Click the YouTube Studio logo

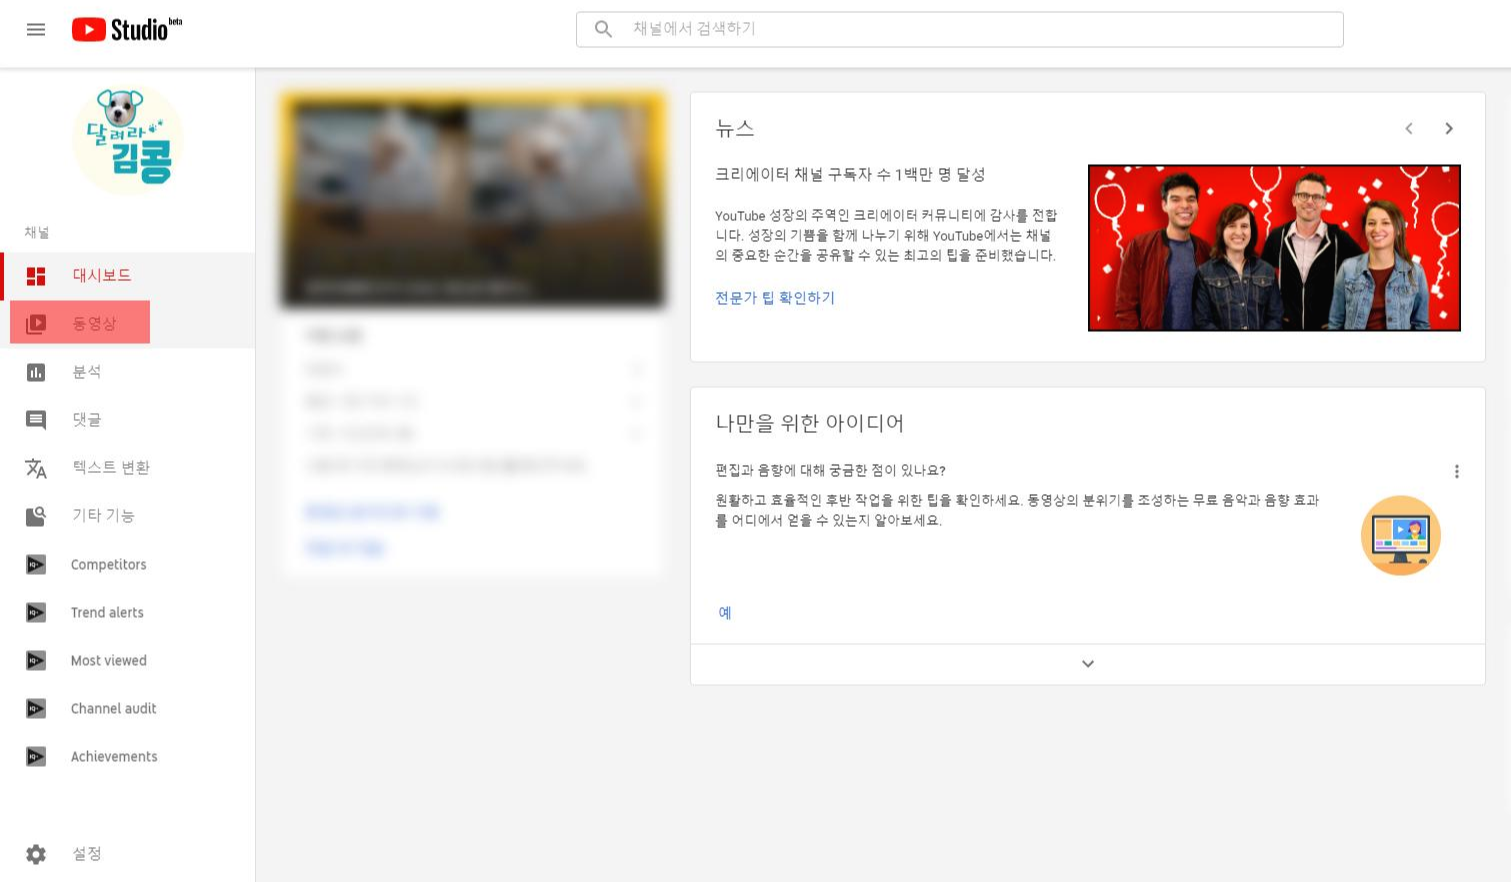click(x=127, y=29)
